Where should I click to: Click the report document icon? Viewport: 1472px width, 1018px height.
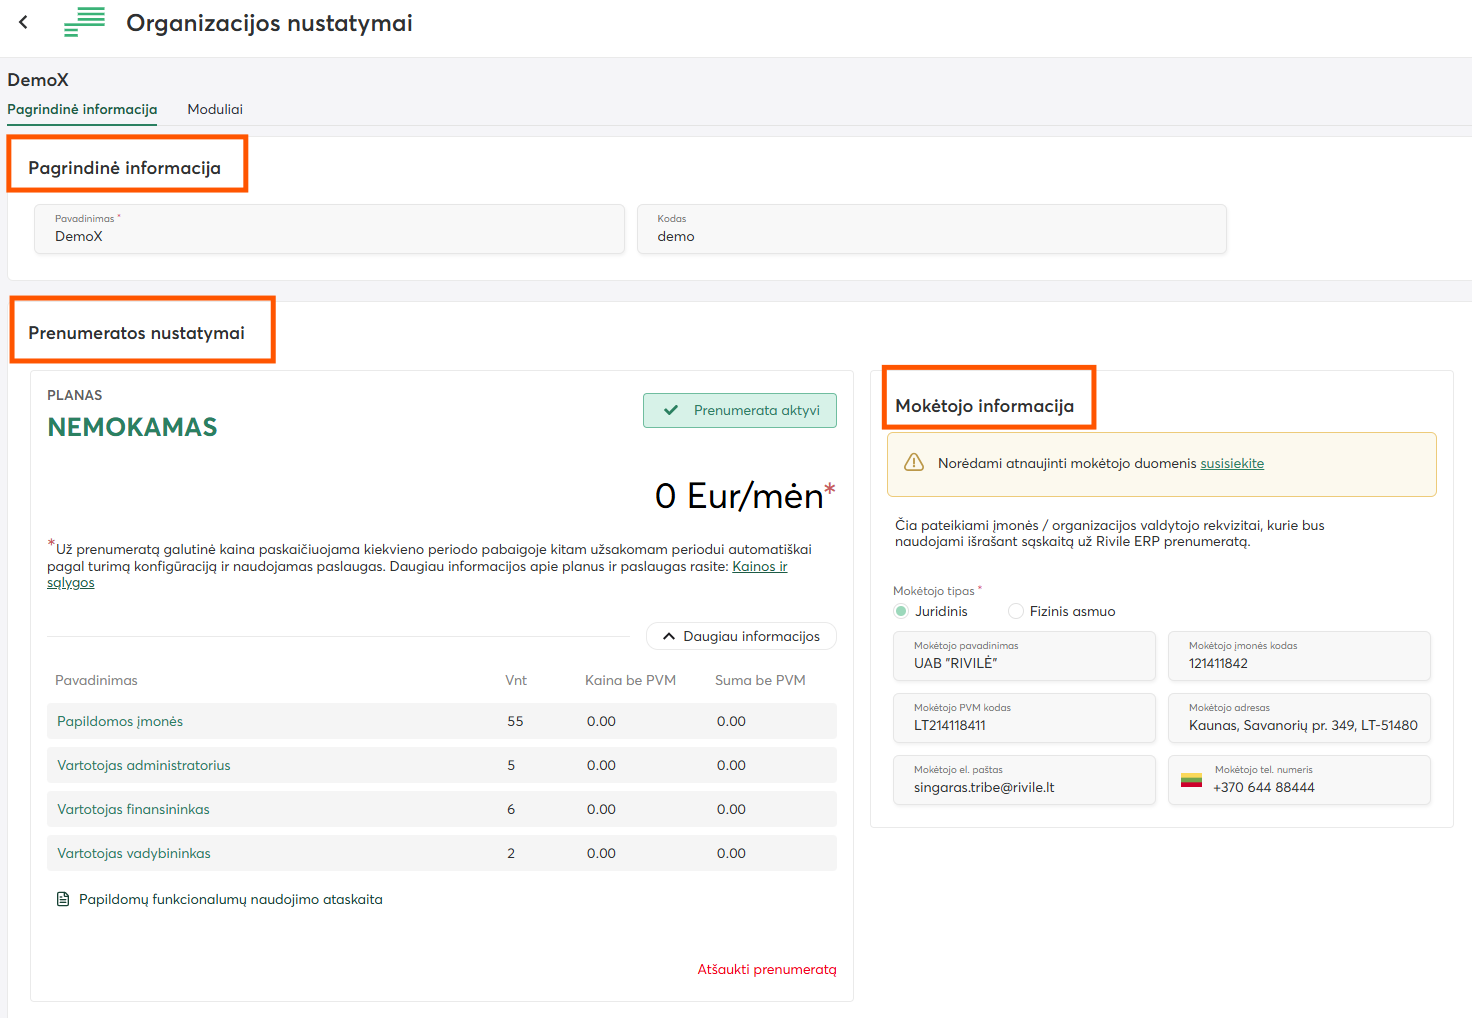click(x=63, y=899)
